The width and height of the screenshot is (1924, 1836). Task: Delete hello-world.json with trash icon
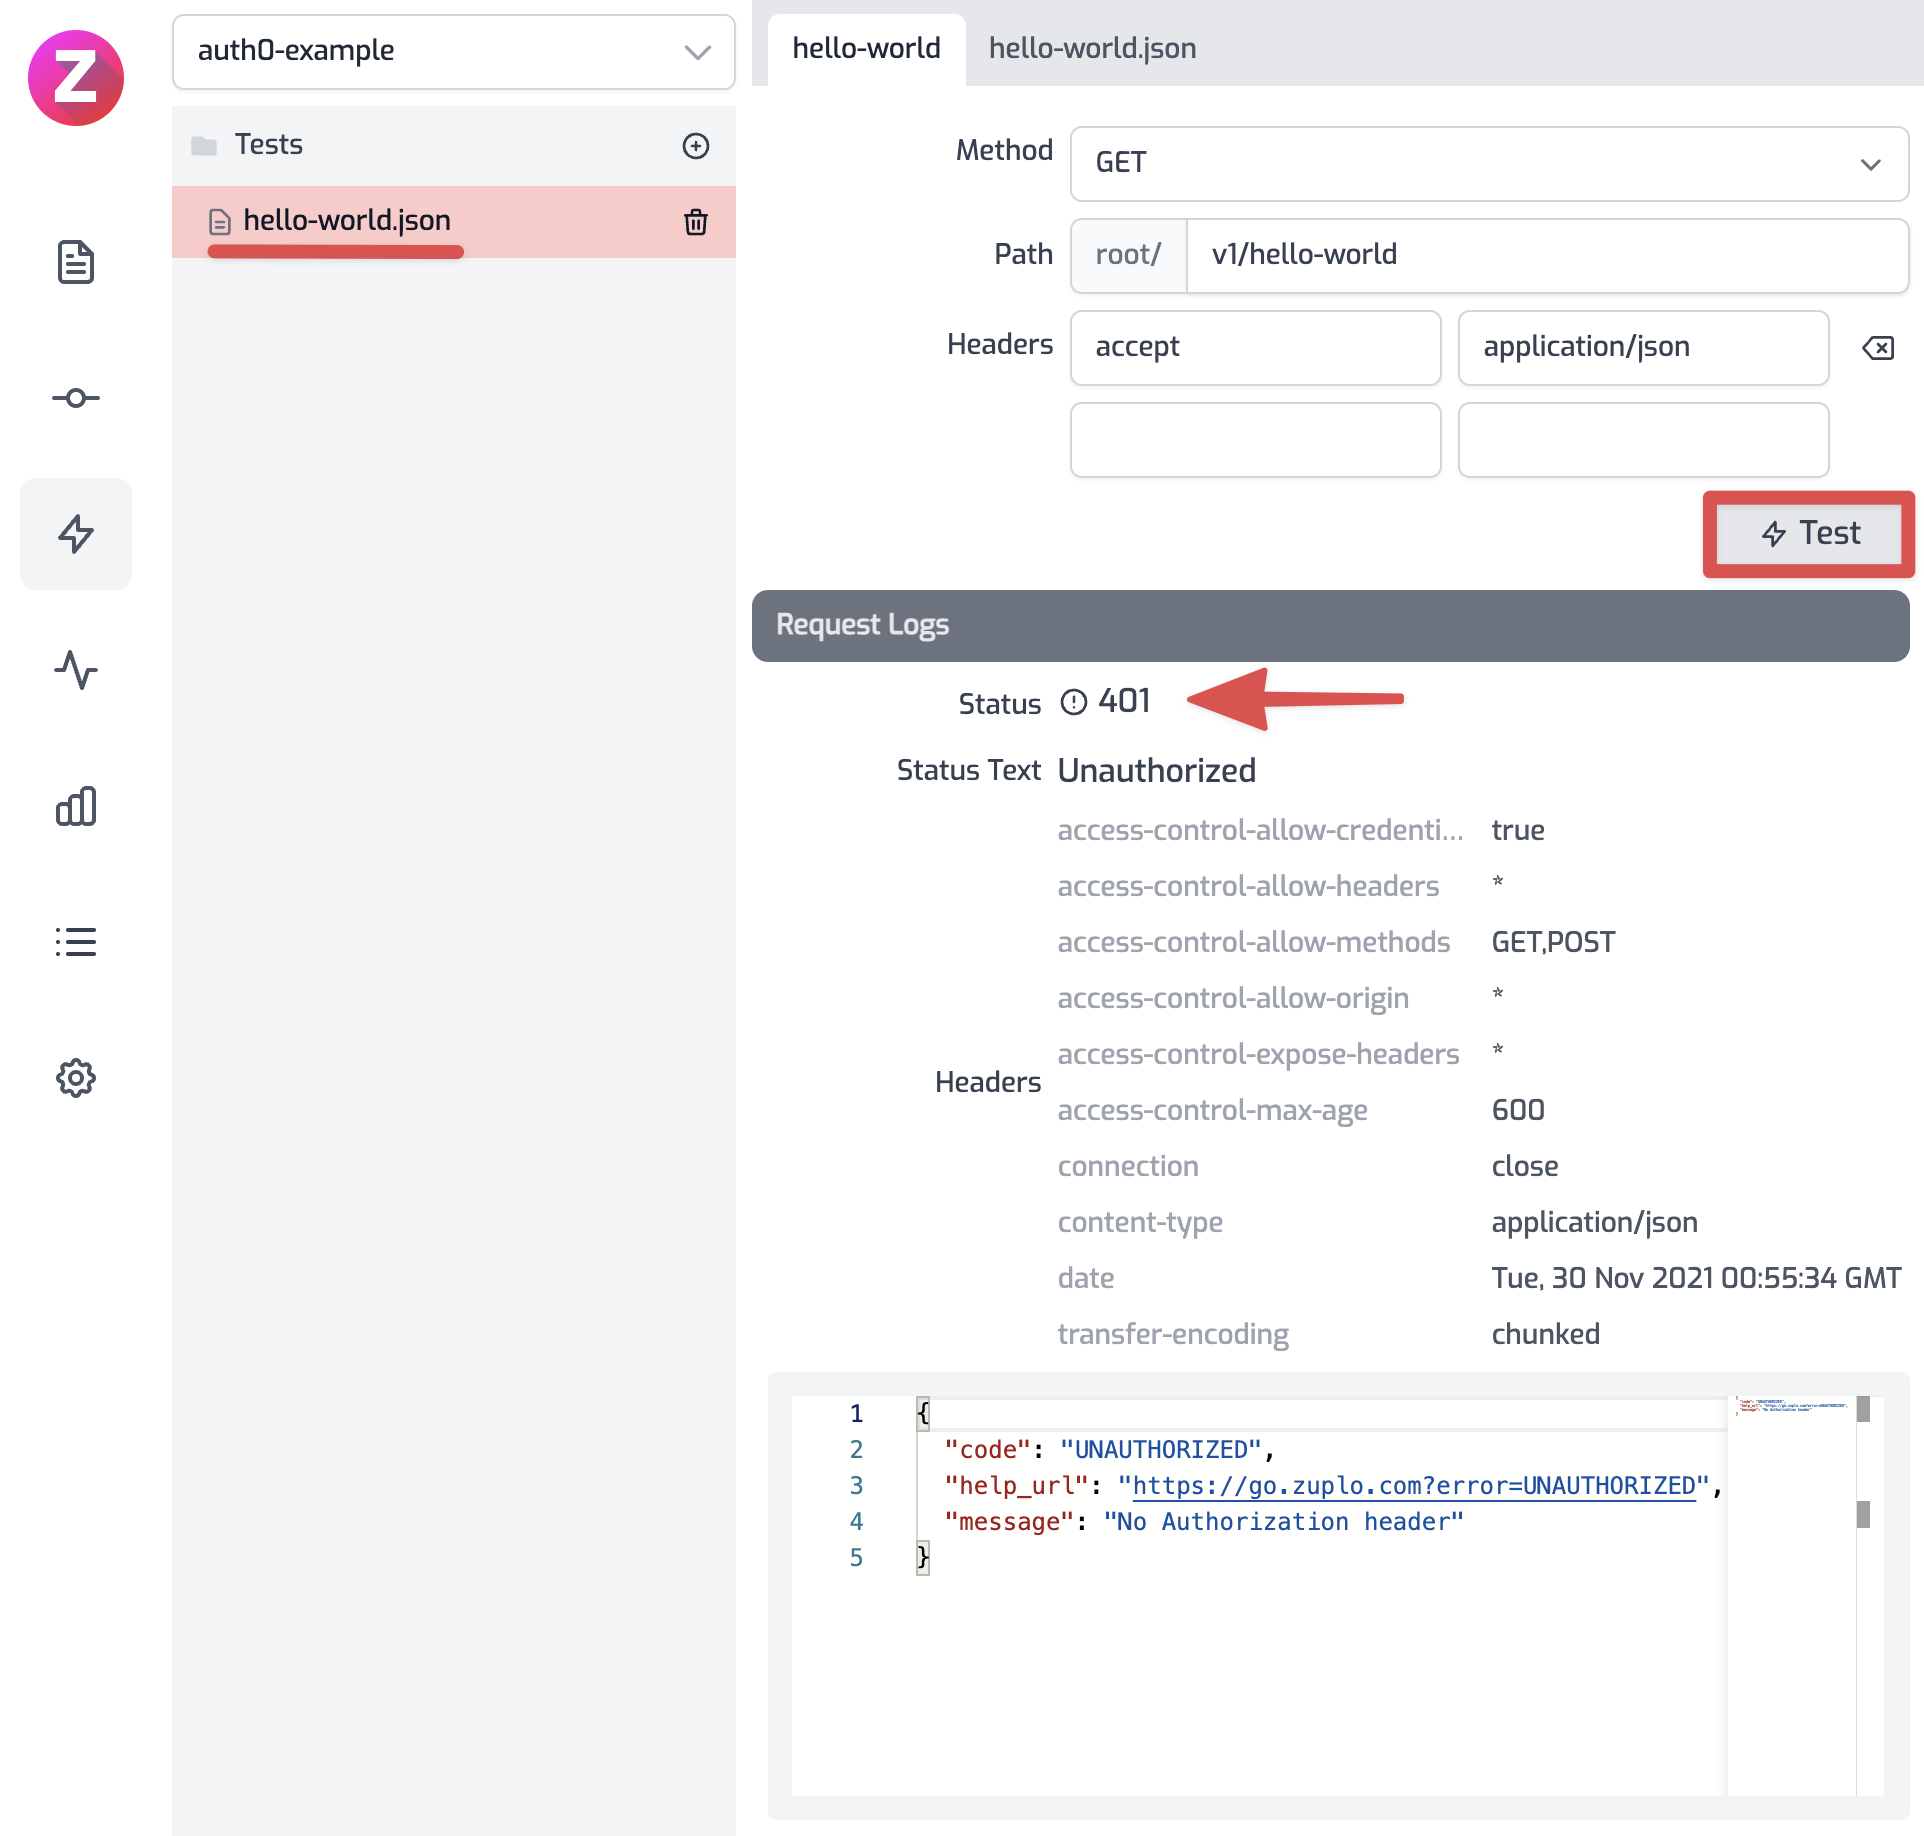pyautogui.click(x=696, y=222)
